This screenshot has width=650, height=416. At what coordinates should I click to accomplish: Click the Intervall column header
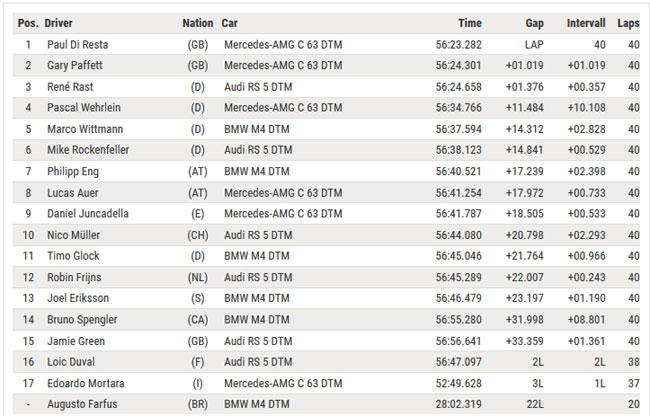click(x=586, y=23)
